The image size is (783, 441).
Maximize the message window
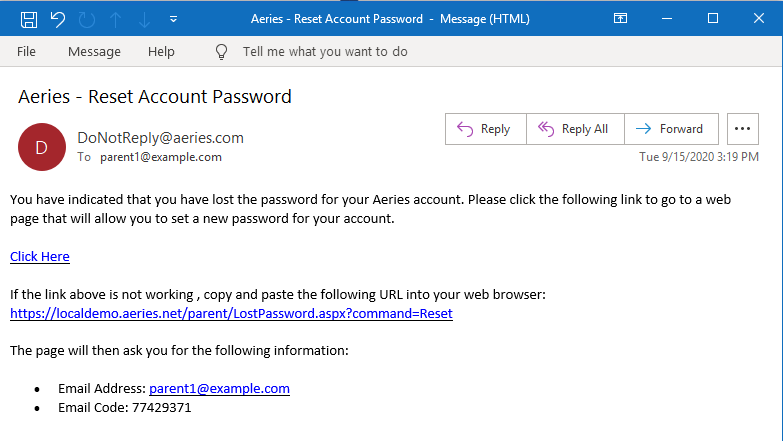point(713,18)
